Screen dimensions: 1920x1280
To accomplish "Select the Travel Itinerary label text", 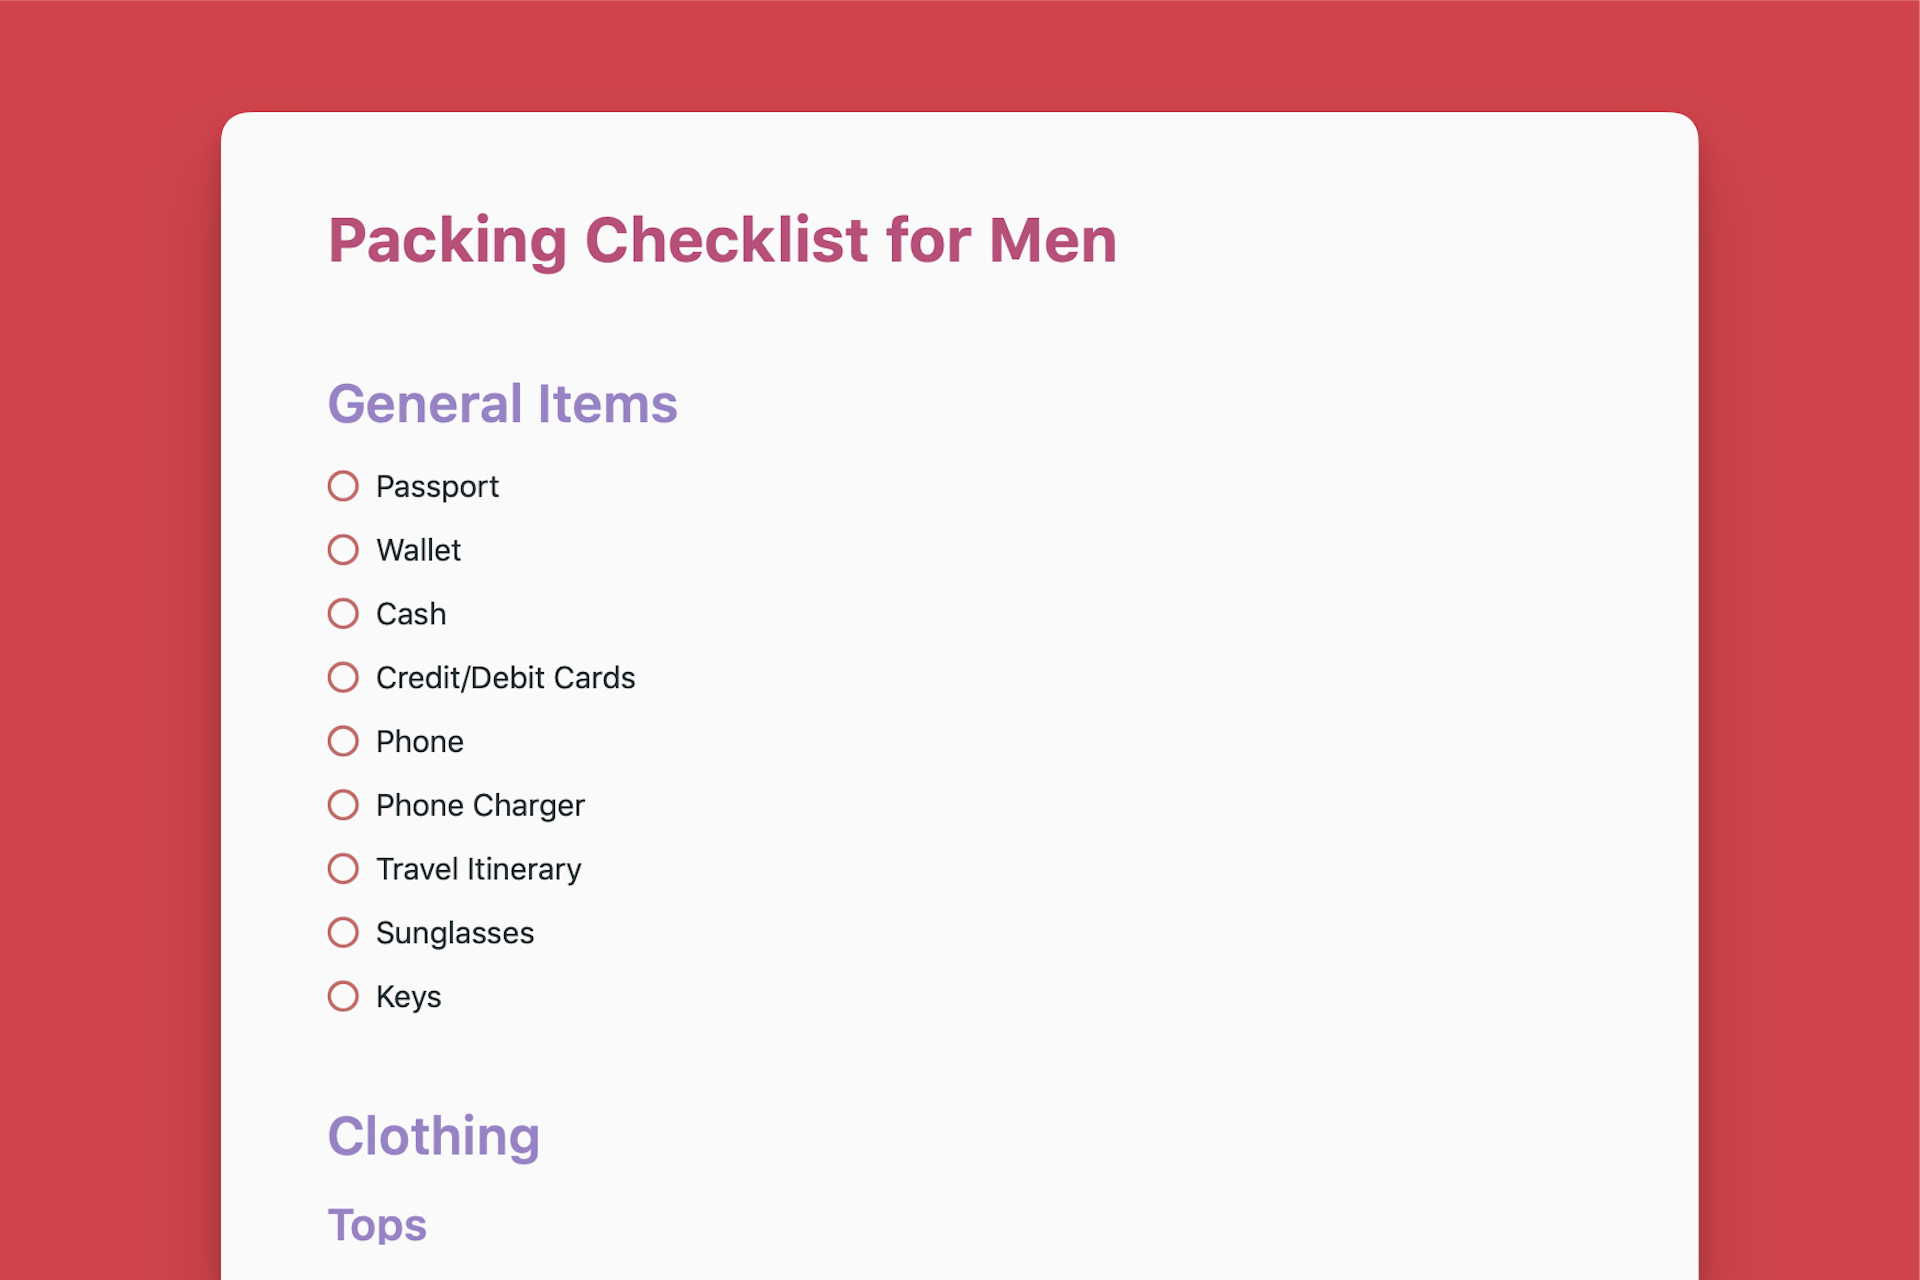I will tap(478, 869).
